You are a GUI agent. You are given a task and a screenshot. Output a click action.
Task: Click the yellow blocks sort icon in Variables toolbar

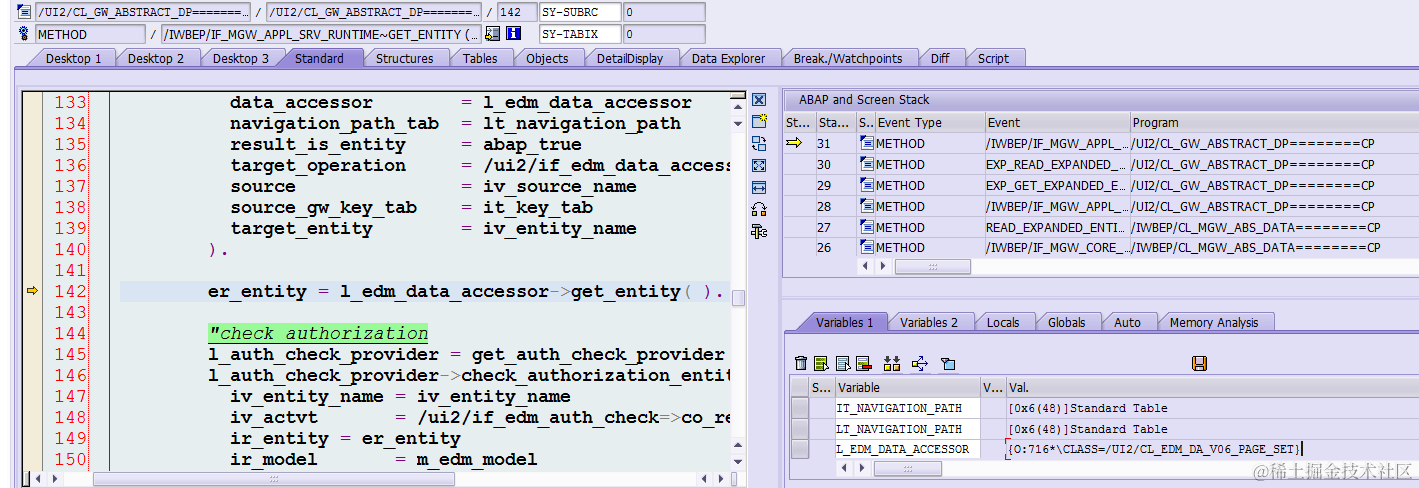point(892,363)
